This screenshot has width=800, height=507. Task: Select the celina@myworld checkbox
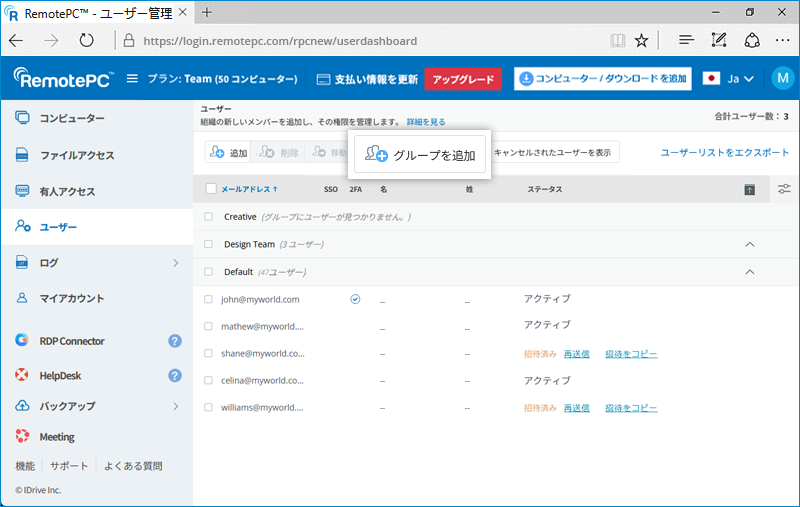pyautogui.click(x=208, y=380)
